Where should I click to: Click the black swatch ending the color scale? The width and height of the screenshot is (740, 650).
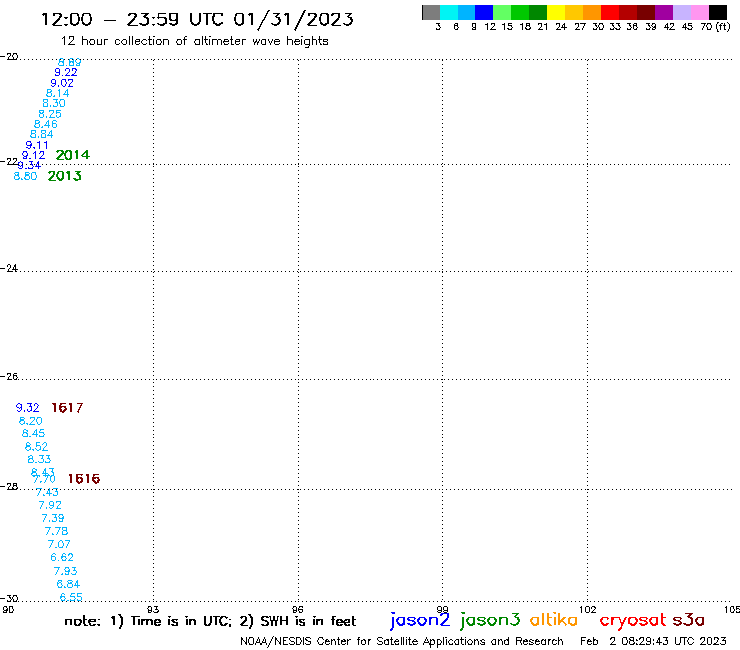click(718, 12)
